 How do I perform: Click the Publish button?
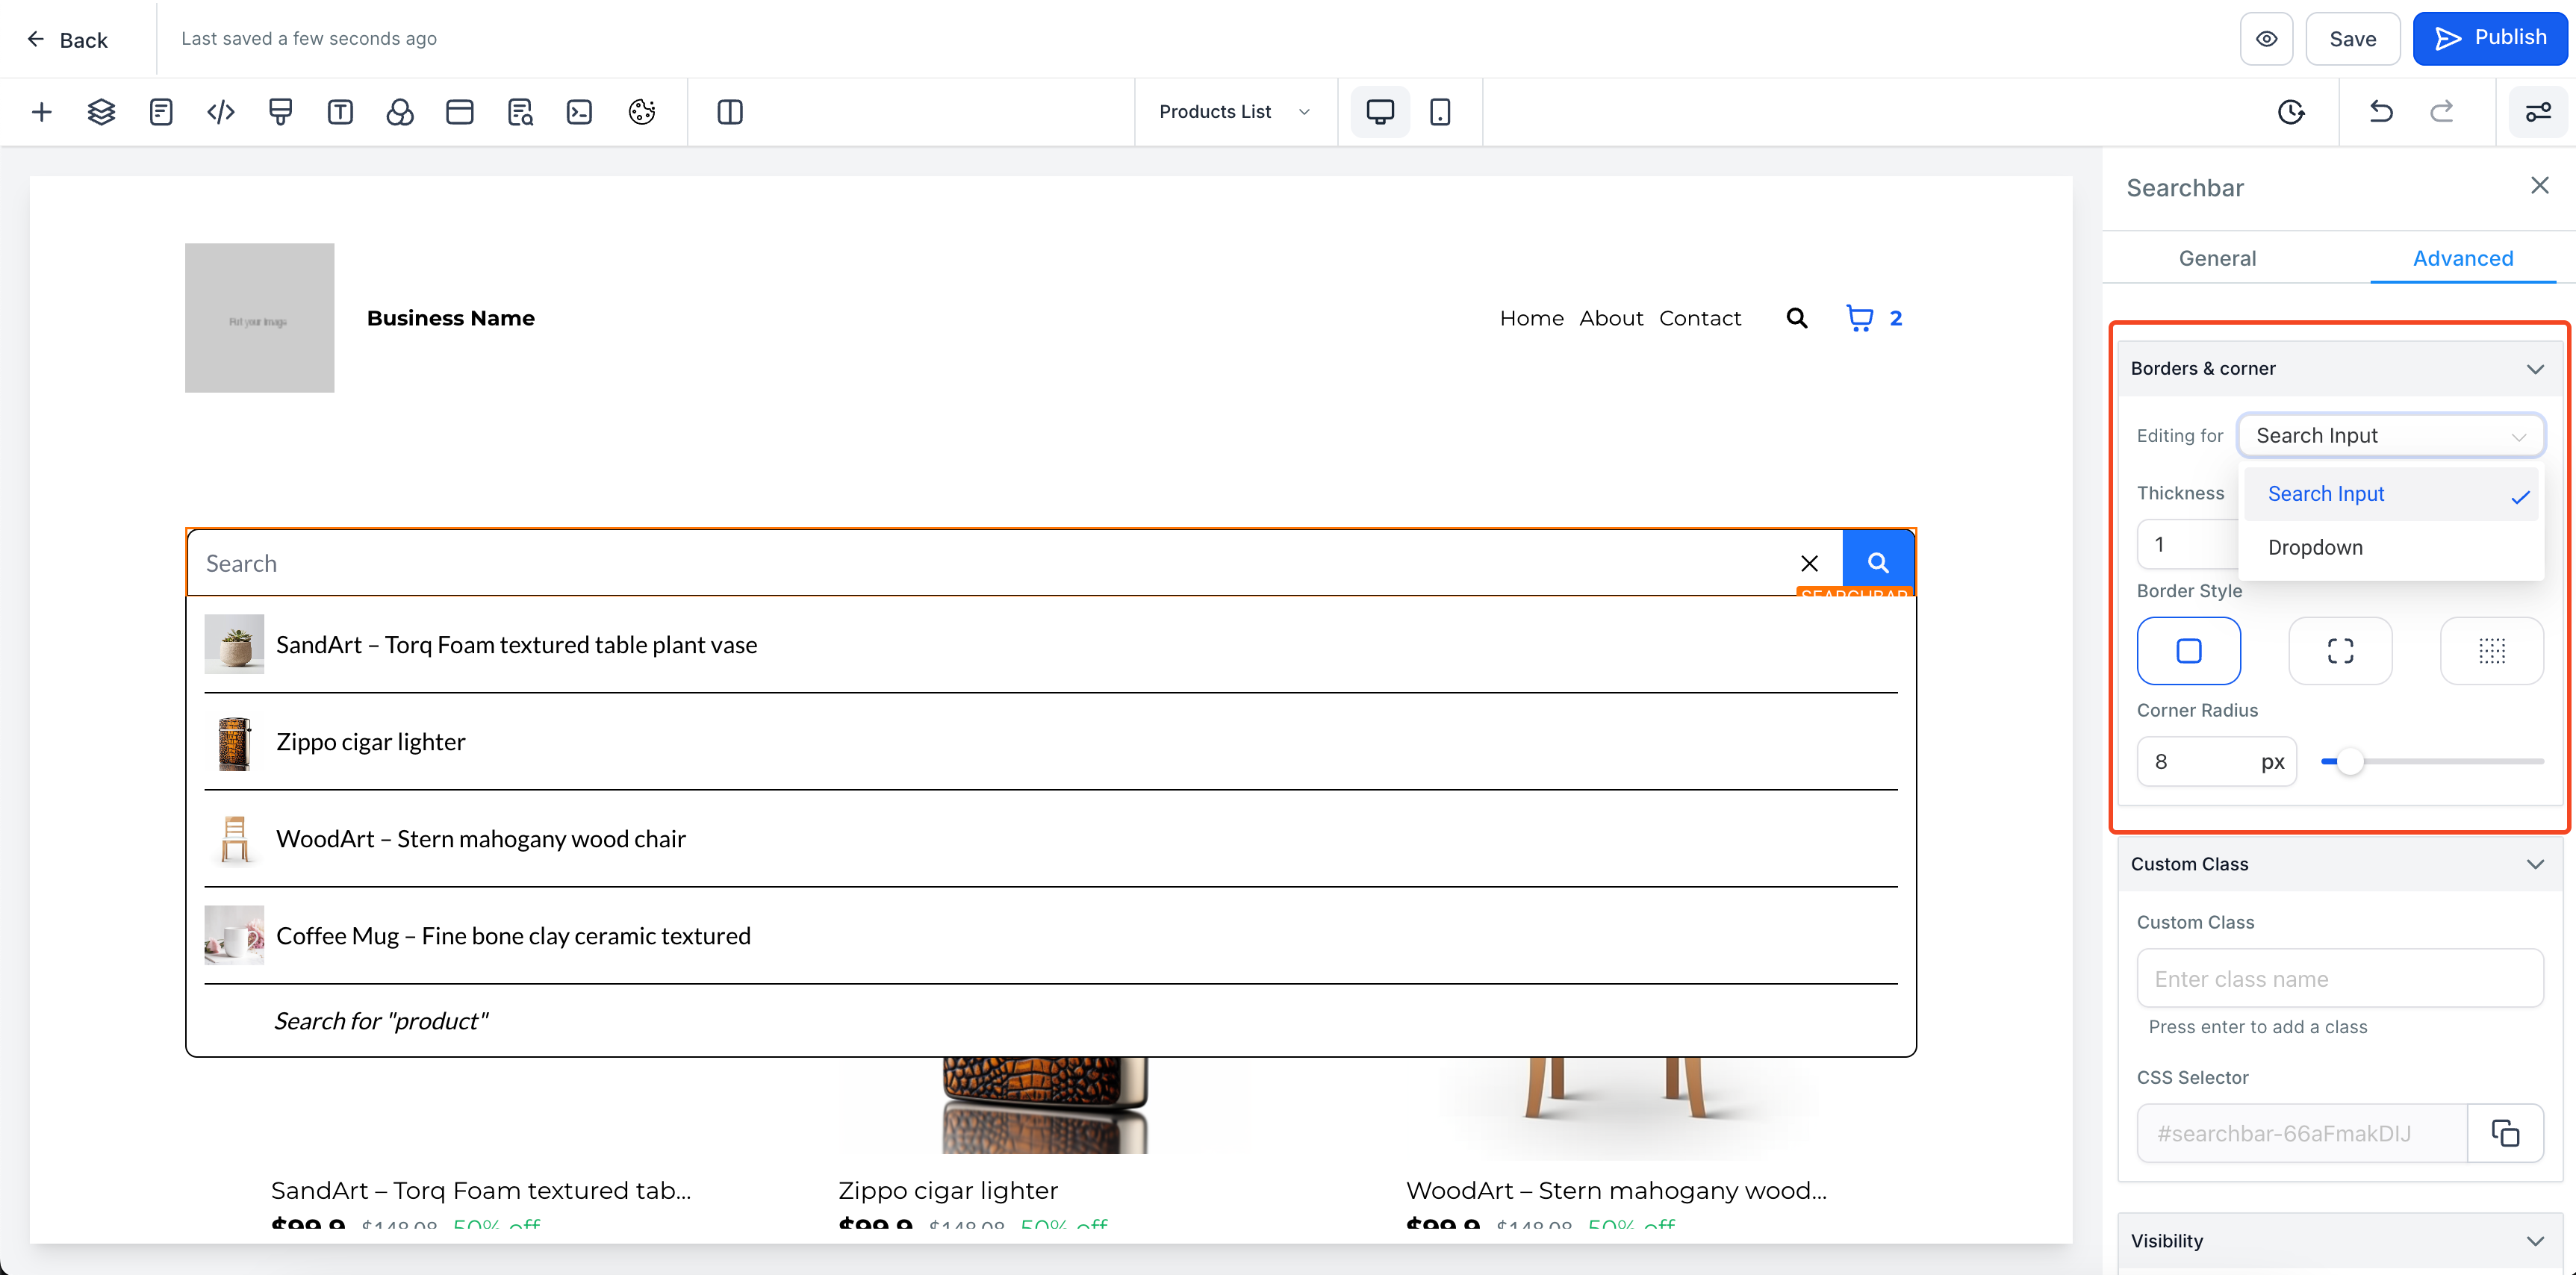[x=2490, y=39]
